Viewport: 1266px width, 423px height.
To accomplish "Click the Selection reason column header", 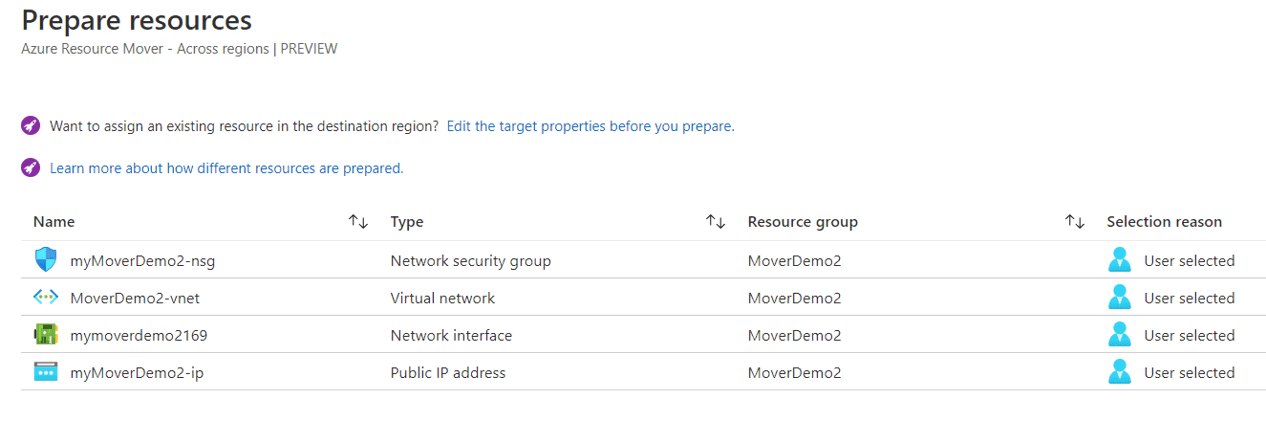I will pyautogui.click(x=1164, y=221).
